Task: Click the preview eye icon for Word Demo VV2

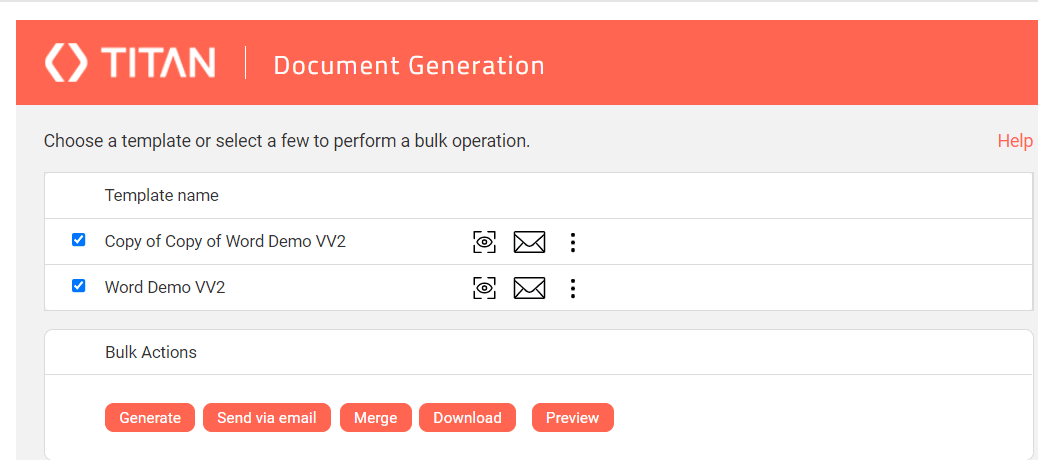Action: 484,288
